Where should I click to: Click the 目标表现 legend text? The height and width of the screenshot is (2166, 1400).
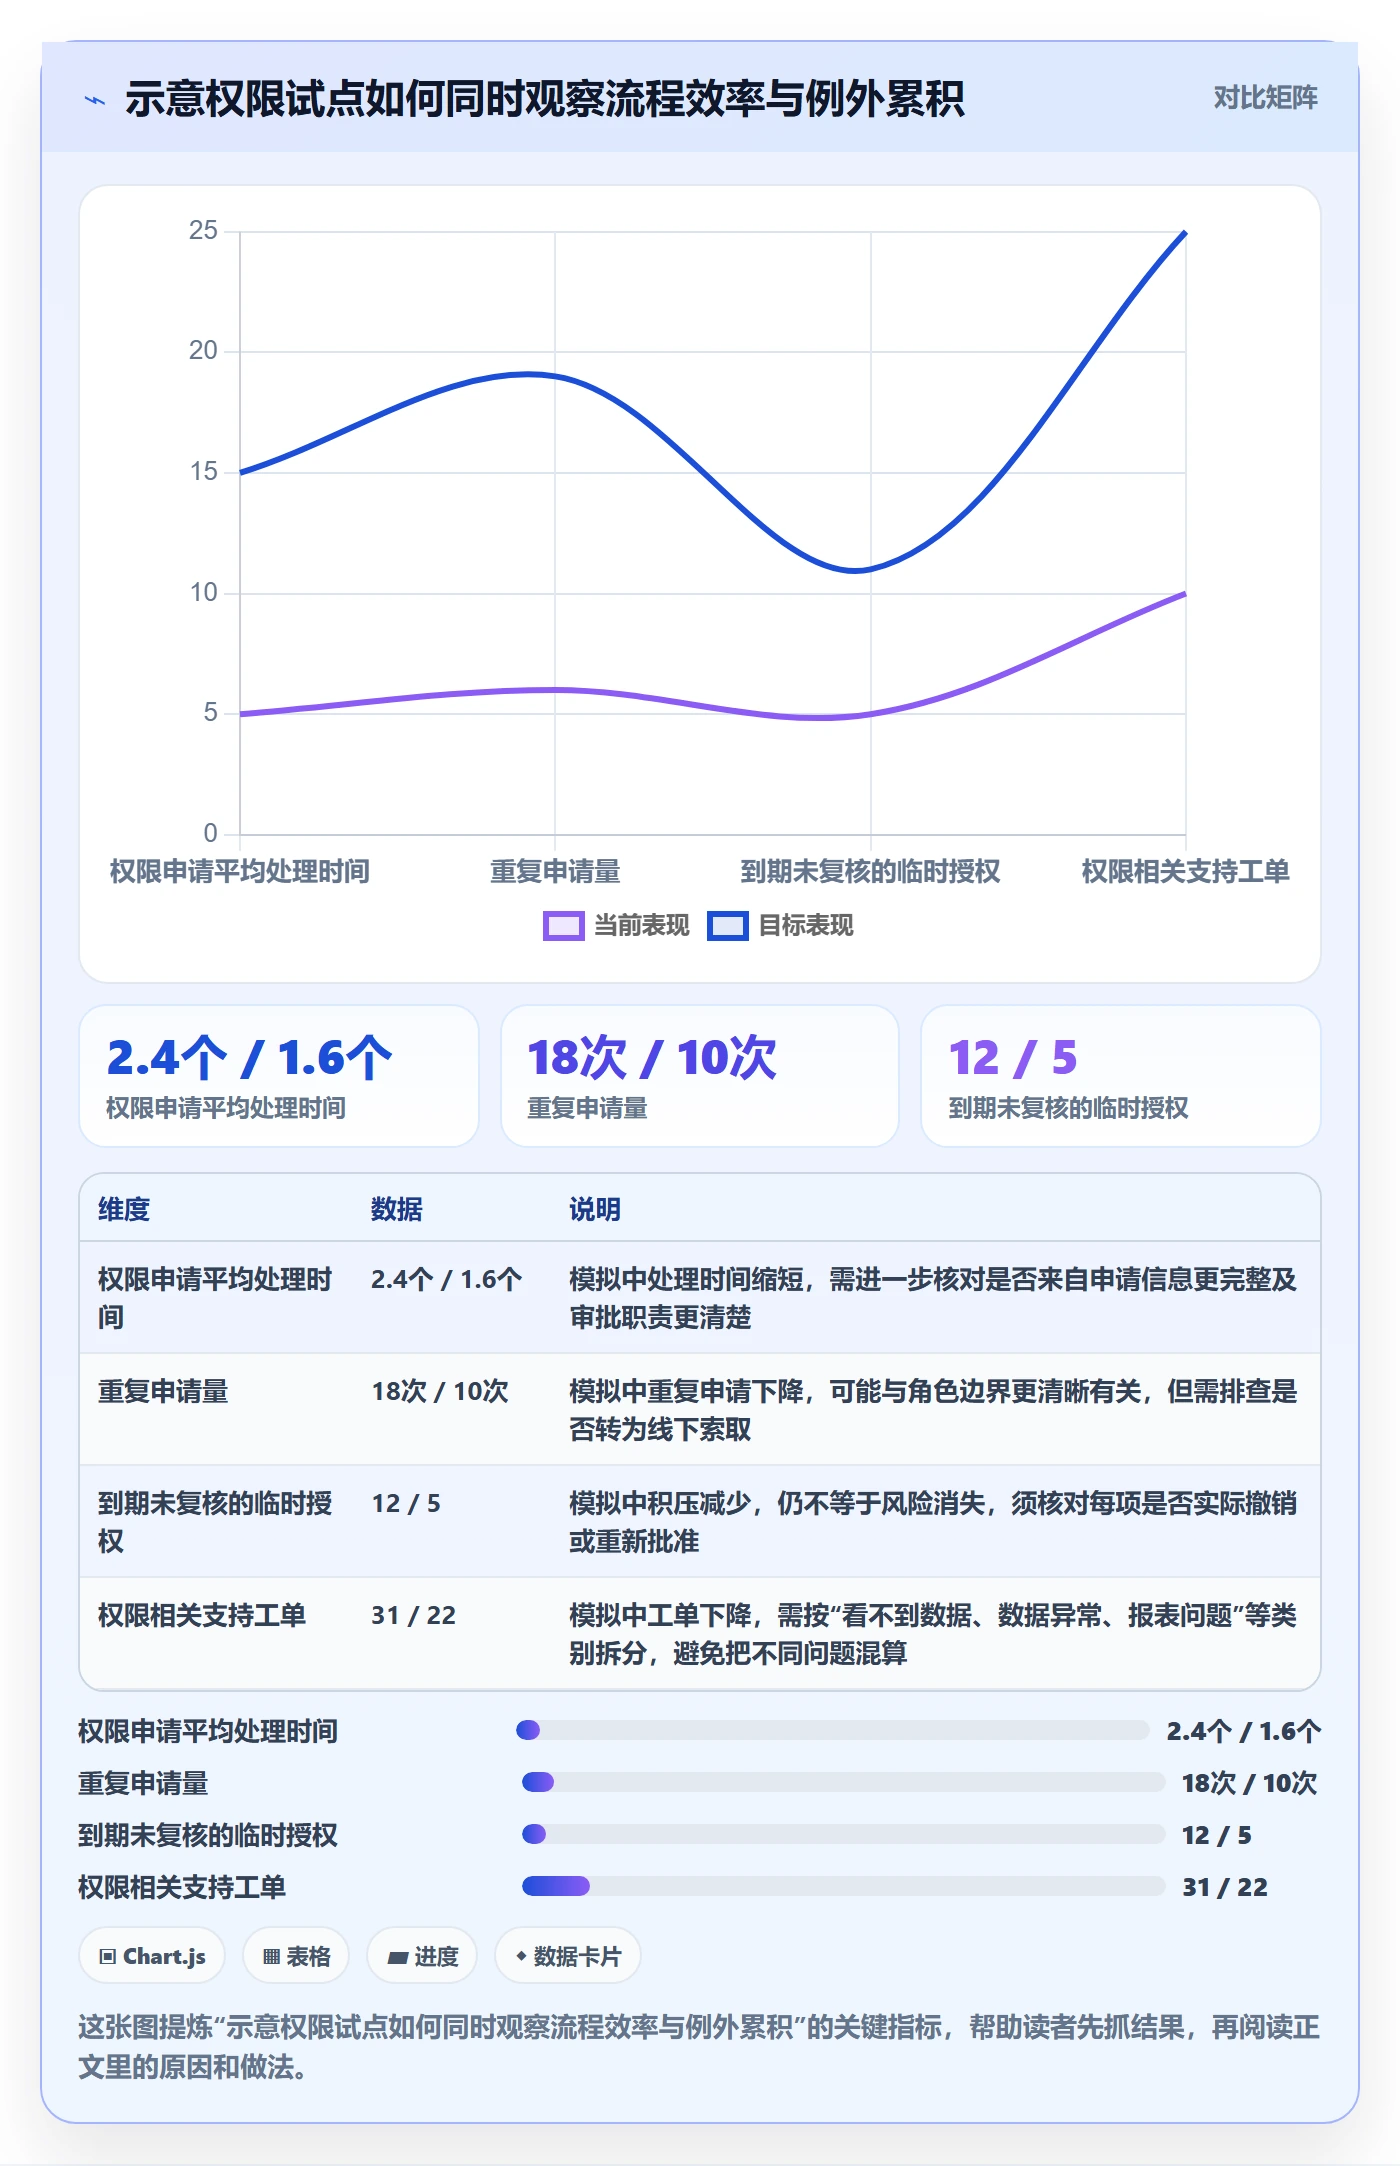tap(806, 926)
